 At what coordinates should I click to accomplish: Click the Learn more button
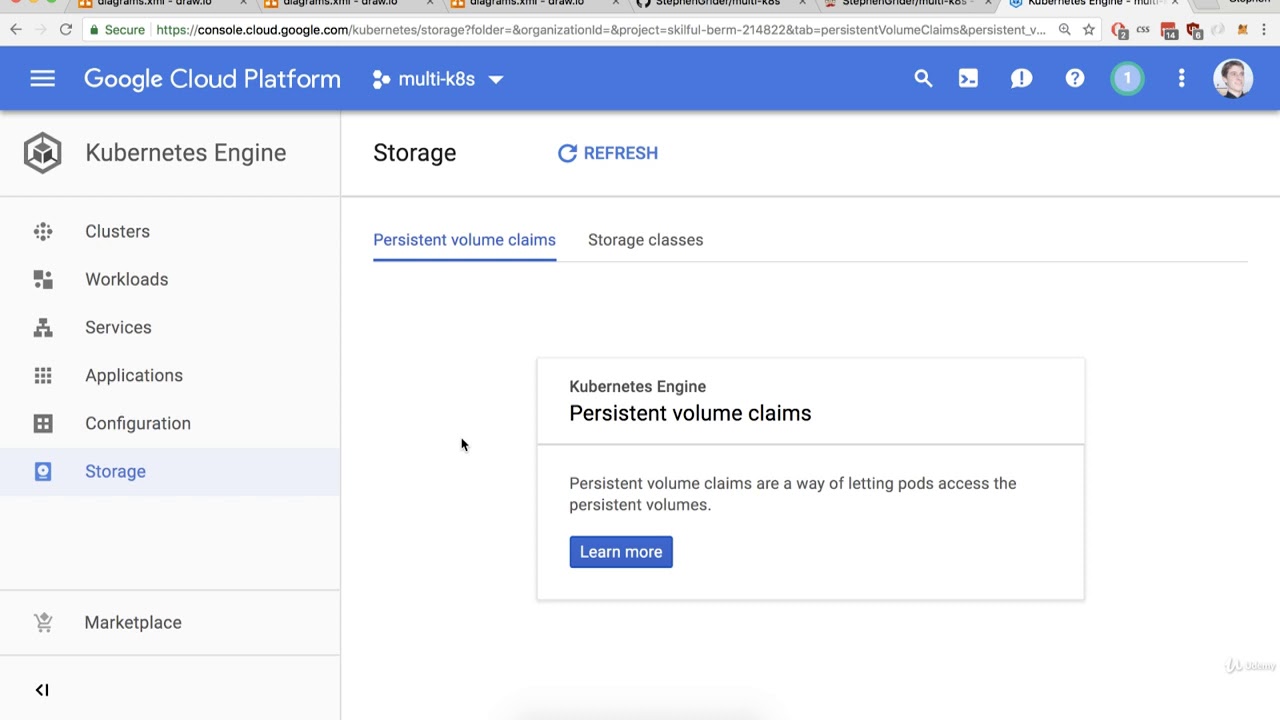[621, 552]
